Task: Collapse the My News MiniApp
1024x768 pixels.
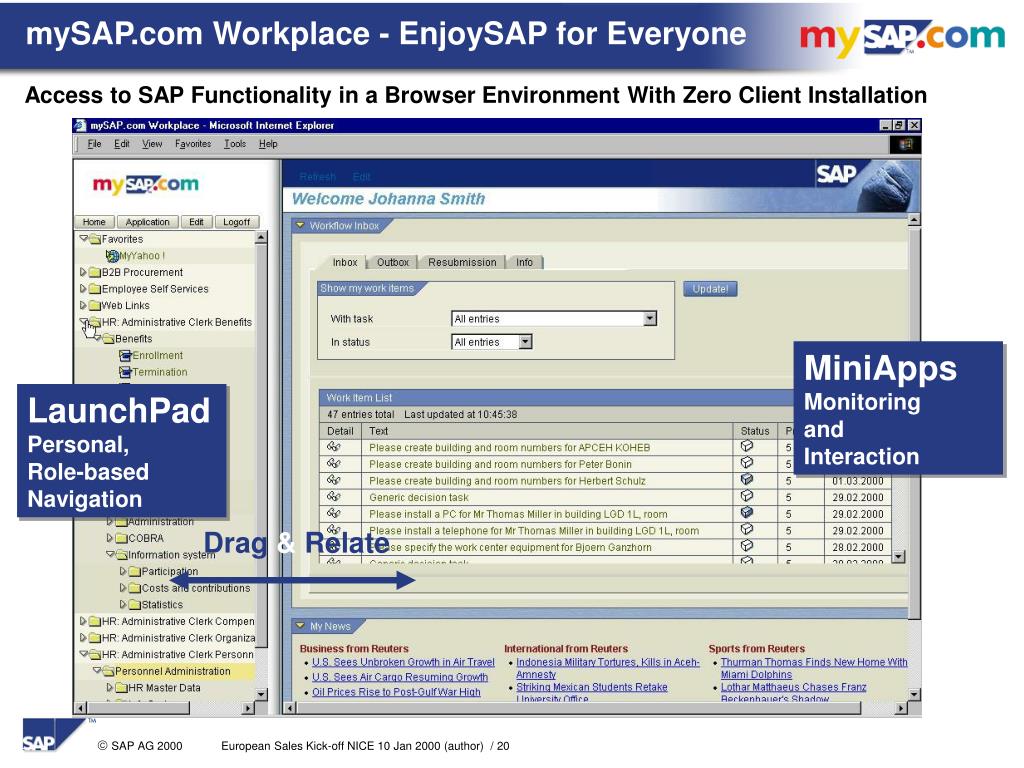Action: click(x=300, y=626)
